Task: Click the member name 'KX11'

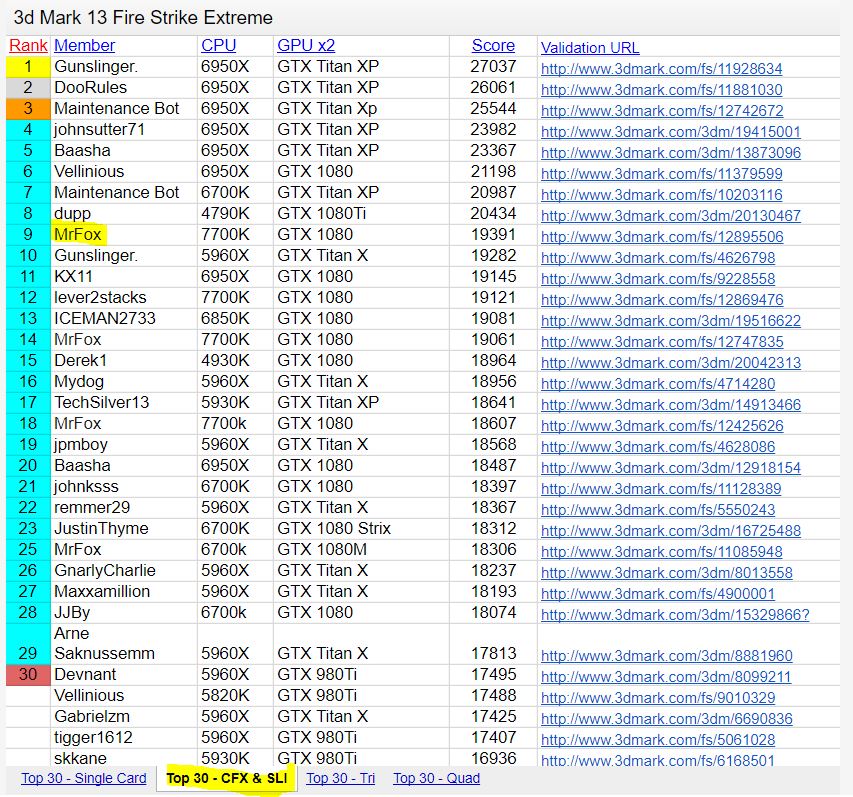Action: coord(73,276)
